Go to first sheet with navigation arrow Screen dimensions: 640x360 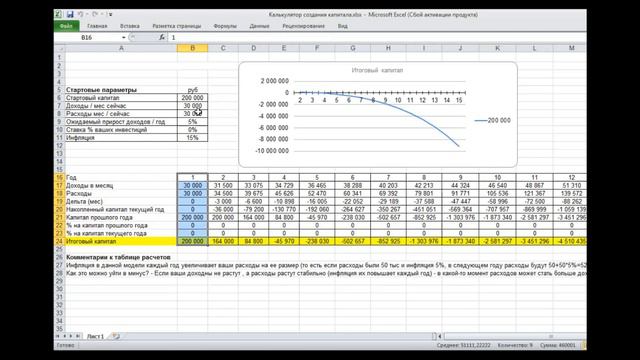pyautogui.click(x=58, y=336)
